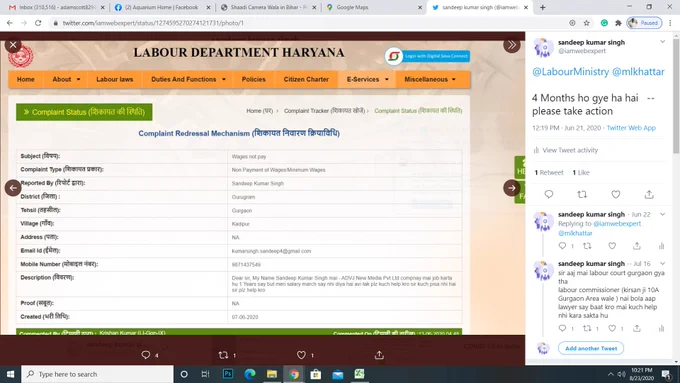Share the Jun 22 reply
Image resolution: width=680 pixels, height=383 pixels.
point(637,246)
